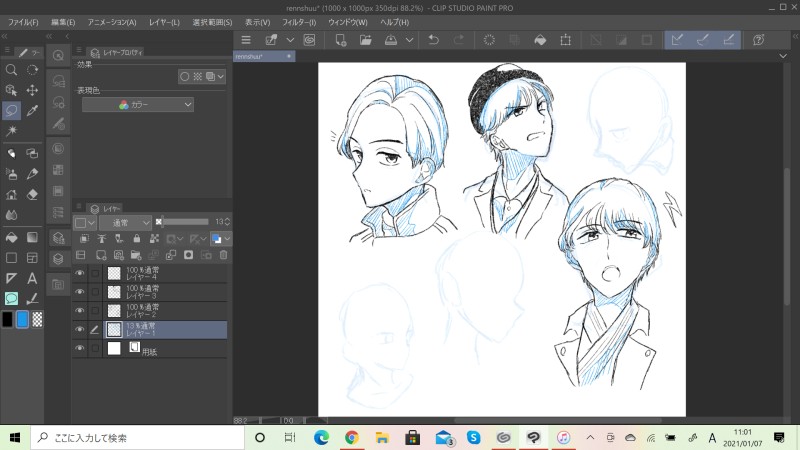
Task: Click Save icon in command bar
Action: pos(391,40)
